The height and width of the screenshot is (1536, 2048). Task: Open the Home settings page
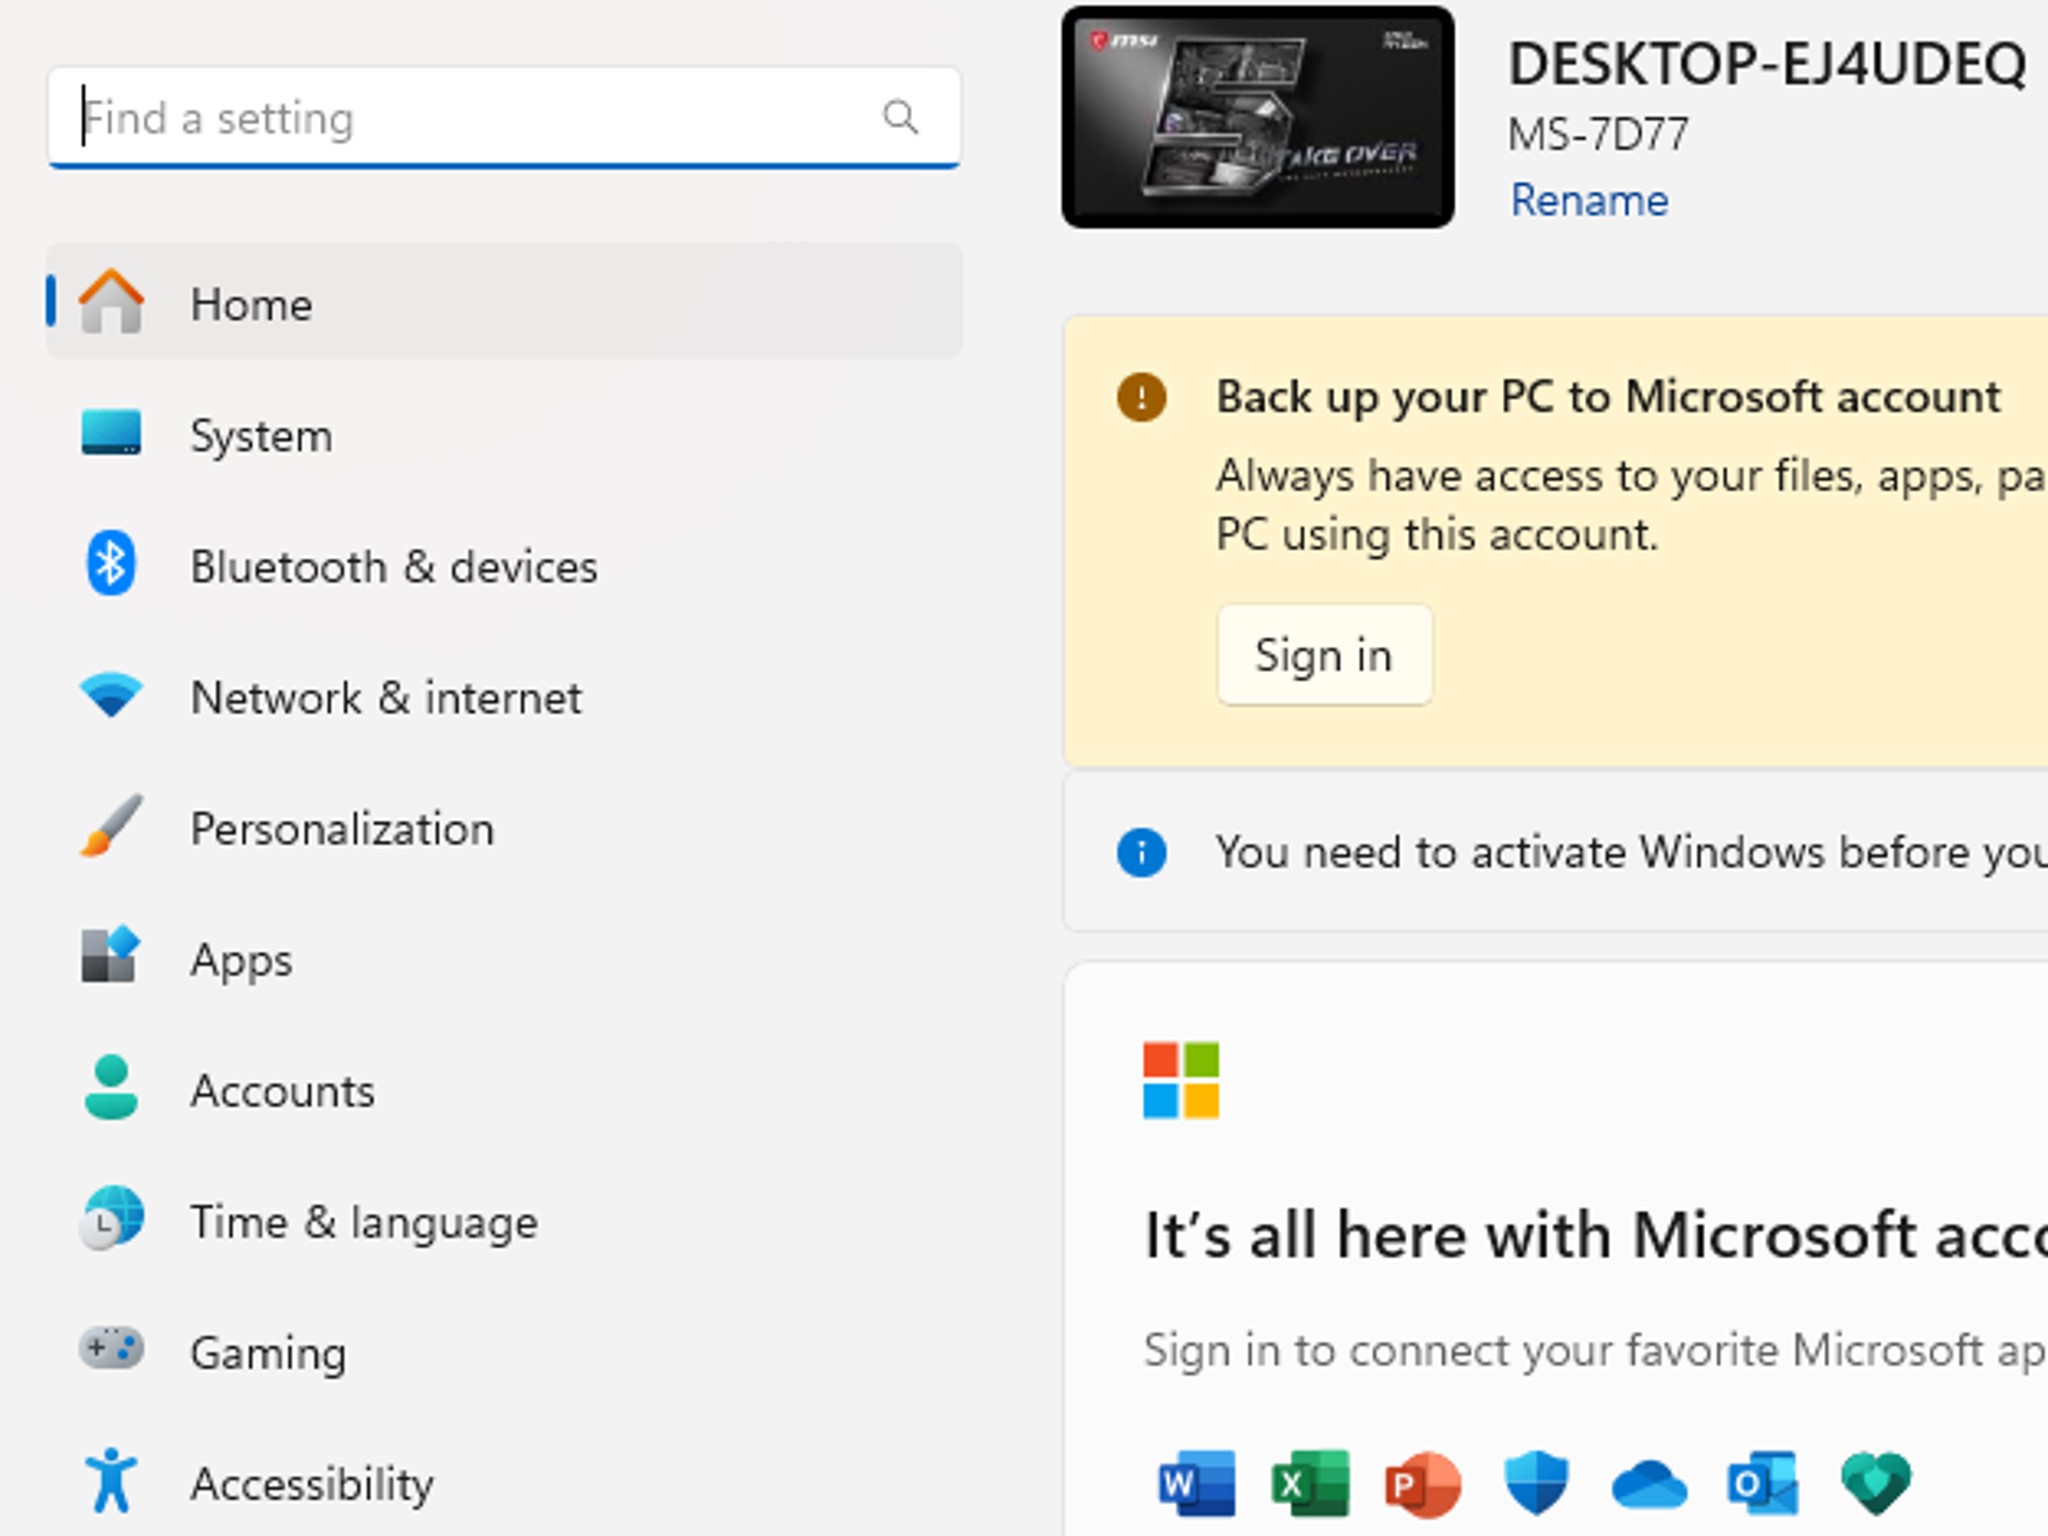pos(504,301)
